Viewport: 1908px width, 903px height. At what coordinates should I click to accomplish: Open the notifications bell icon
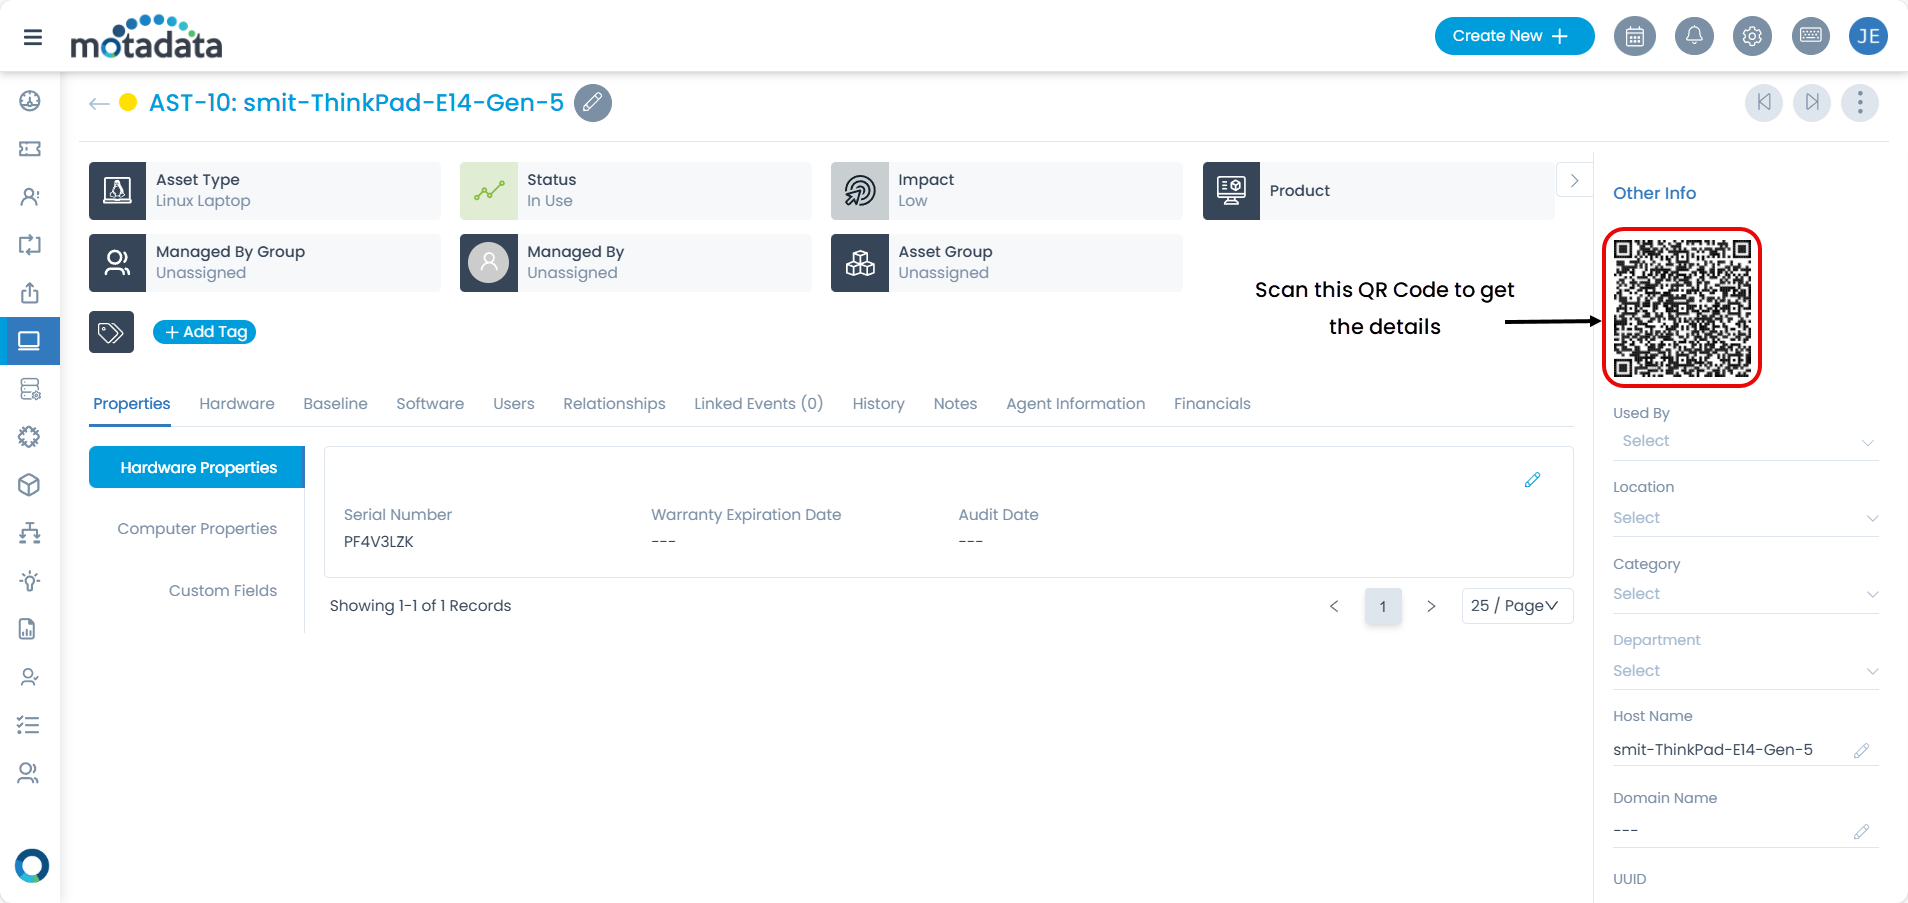click(x=1694, y=36)
